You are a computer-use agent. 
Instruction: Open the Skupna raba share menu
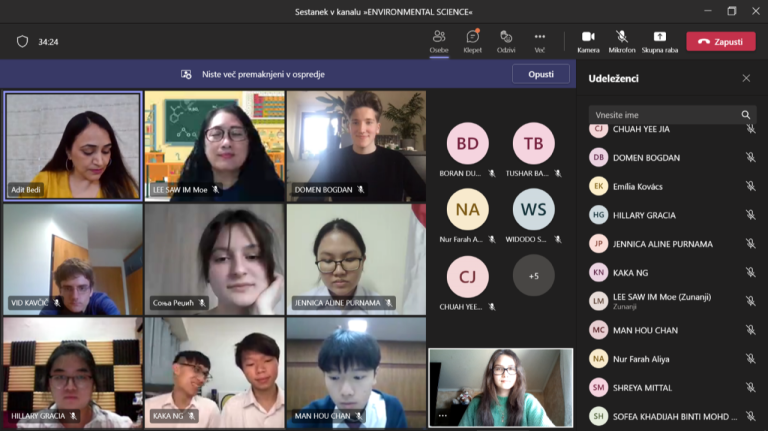click(x=659, y=40)
